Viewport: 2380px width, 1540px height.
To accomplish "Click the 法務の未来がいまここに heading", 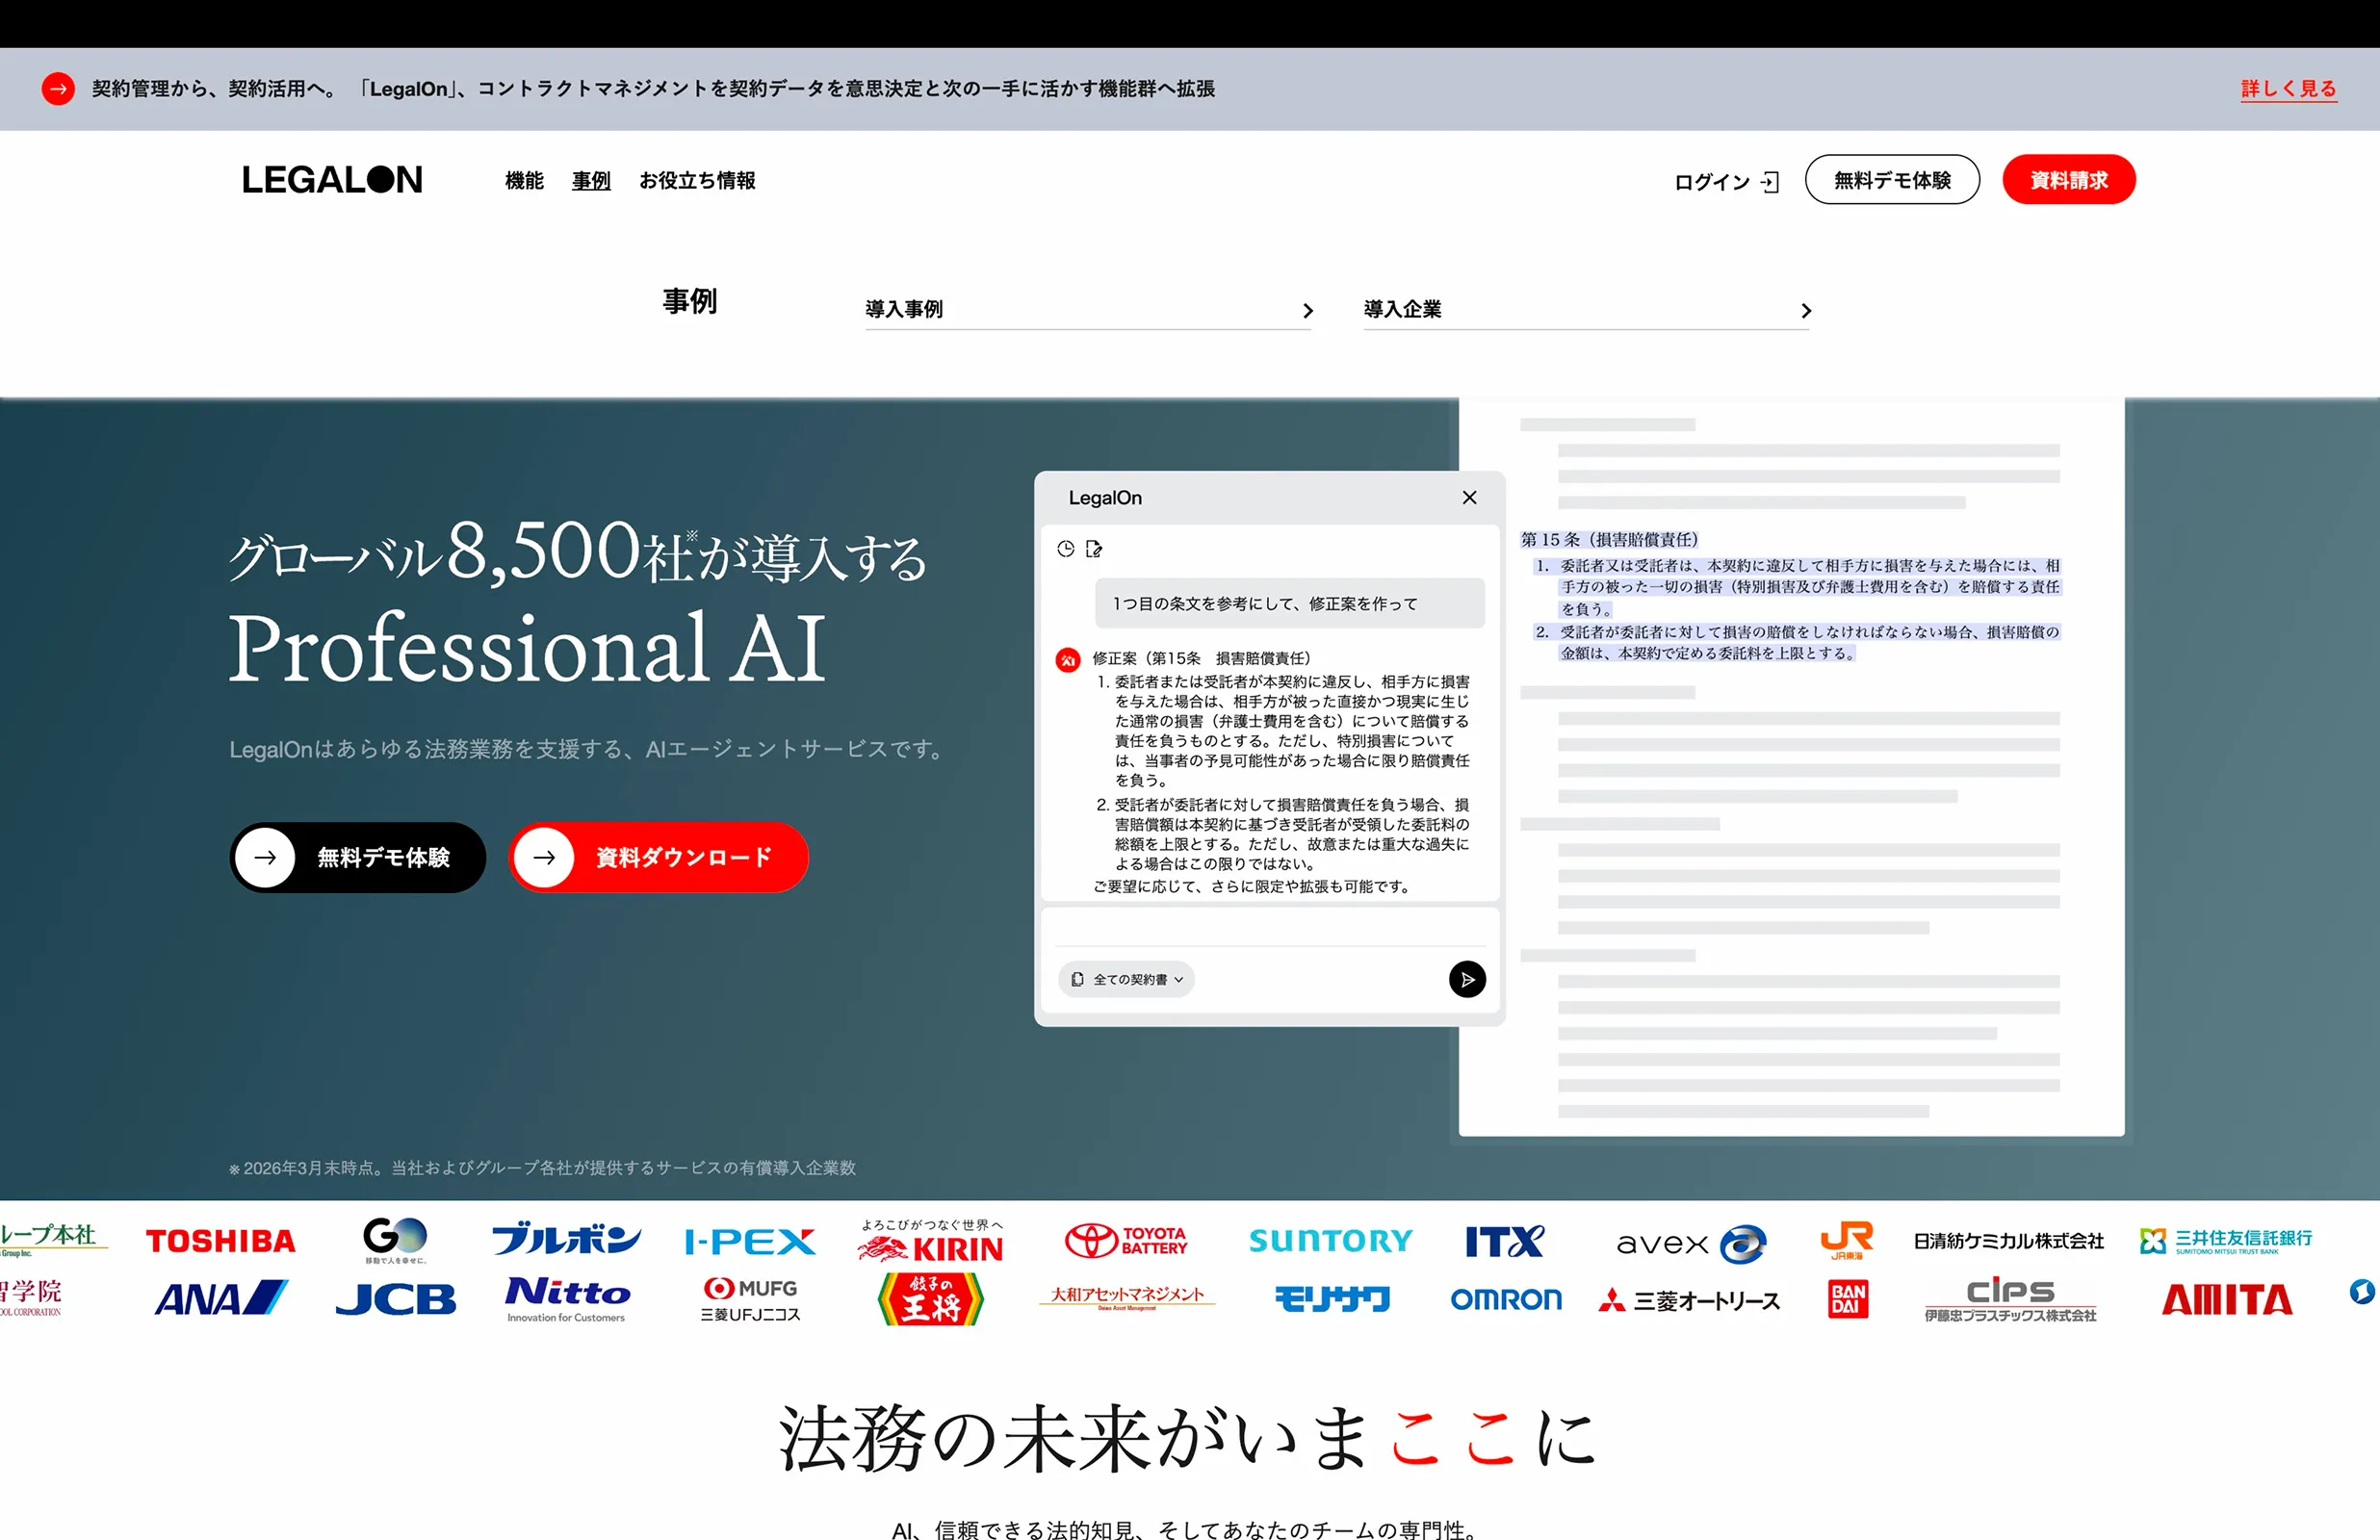I will coord(1188,1439).
